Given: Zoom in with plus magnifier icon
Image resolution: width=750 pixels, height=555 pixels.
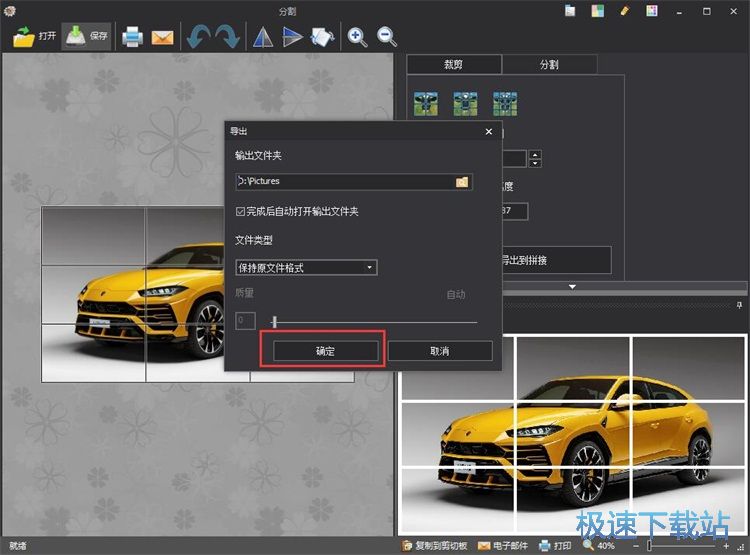Looking at the screenshot, I should tap(357, 37).
